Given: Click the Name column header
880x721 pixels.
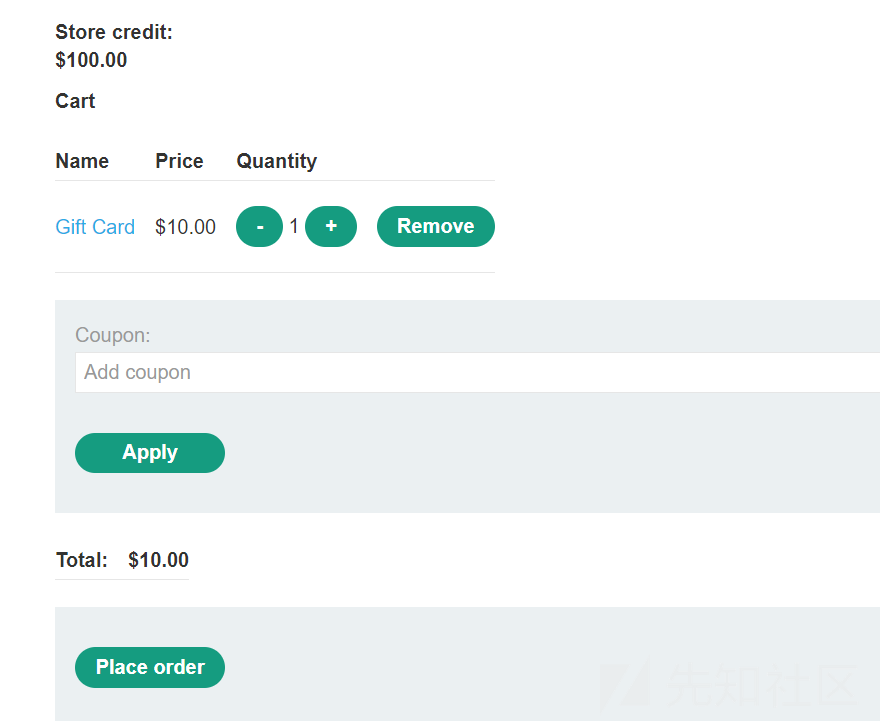Looking at the screenshot, I should coord(82,162).
